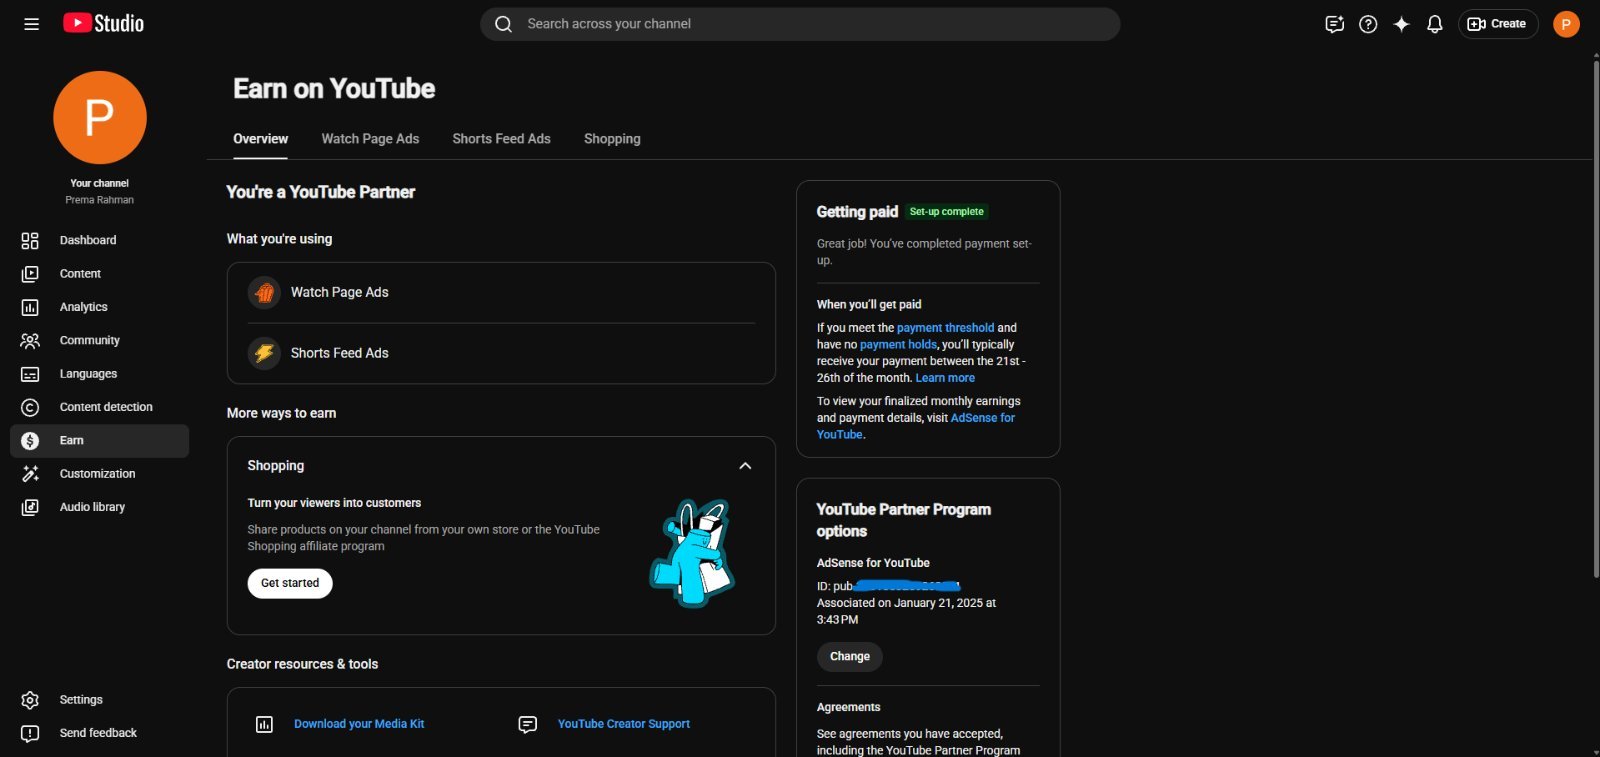Switch to the Shopping tab
The image size is (1600, 757).
coord(612,139)
